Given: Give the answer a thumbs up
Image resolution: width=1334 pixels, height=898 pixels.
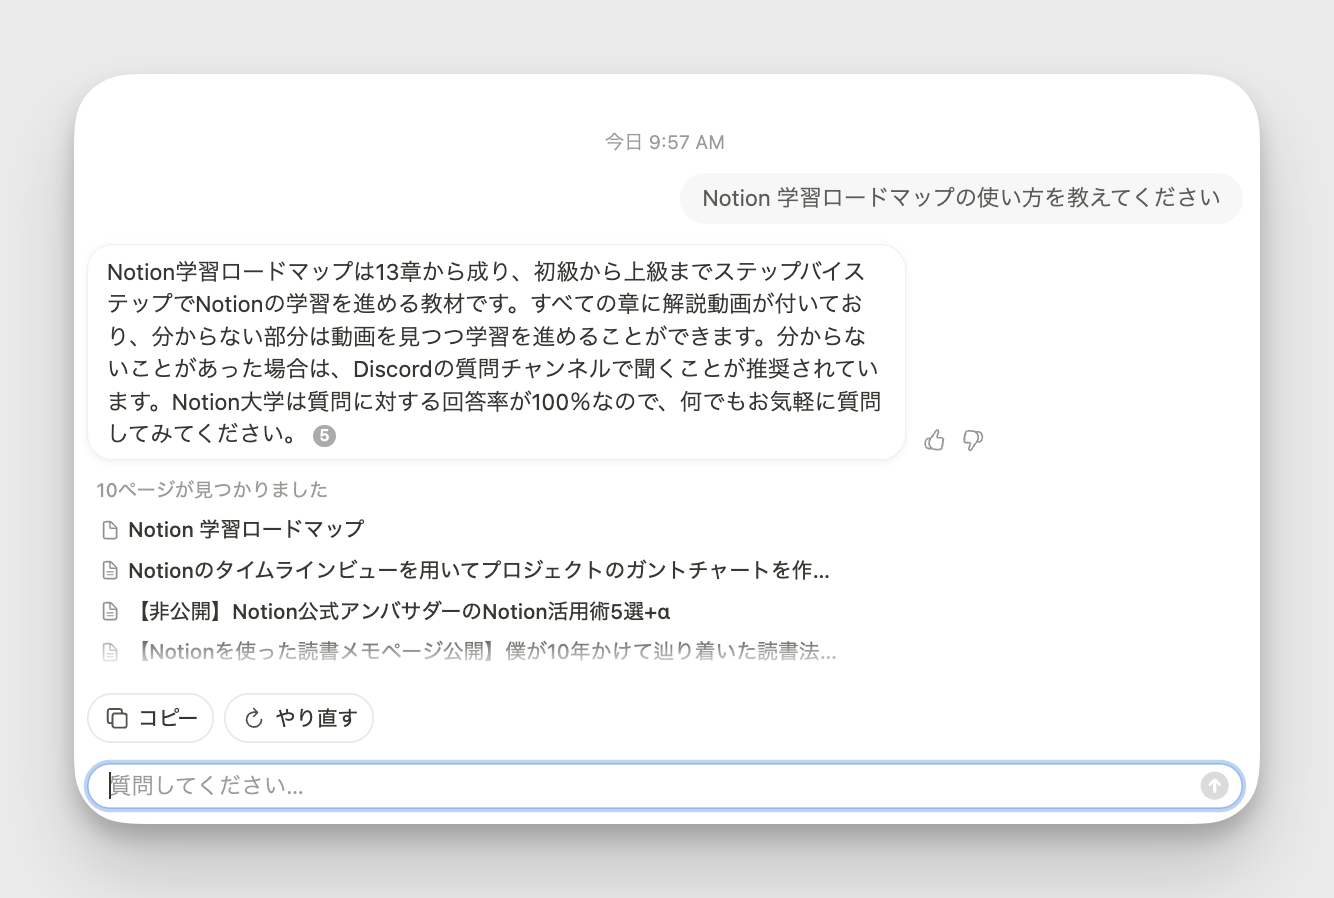Looking at the screenshot, I should pos(934,440).
